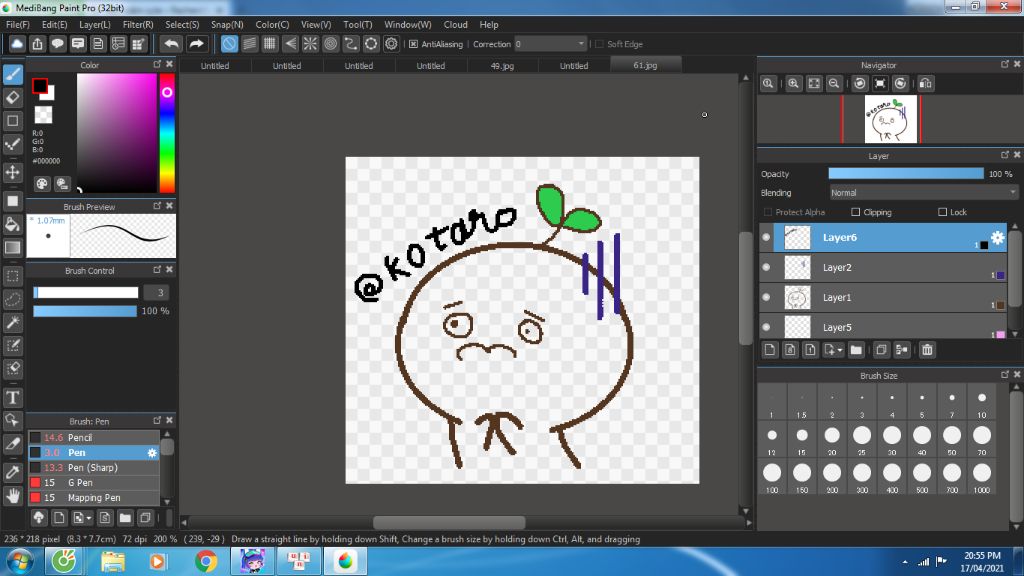
Task: Open Google Chrome from the taskbar
Action: point(206,562)
